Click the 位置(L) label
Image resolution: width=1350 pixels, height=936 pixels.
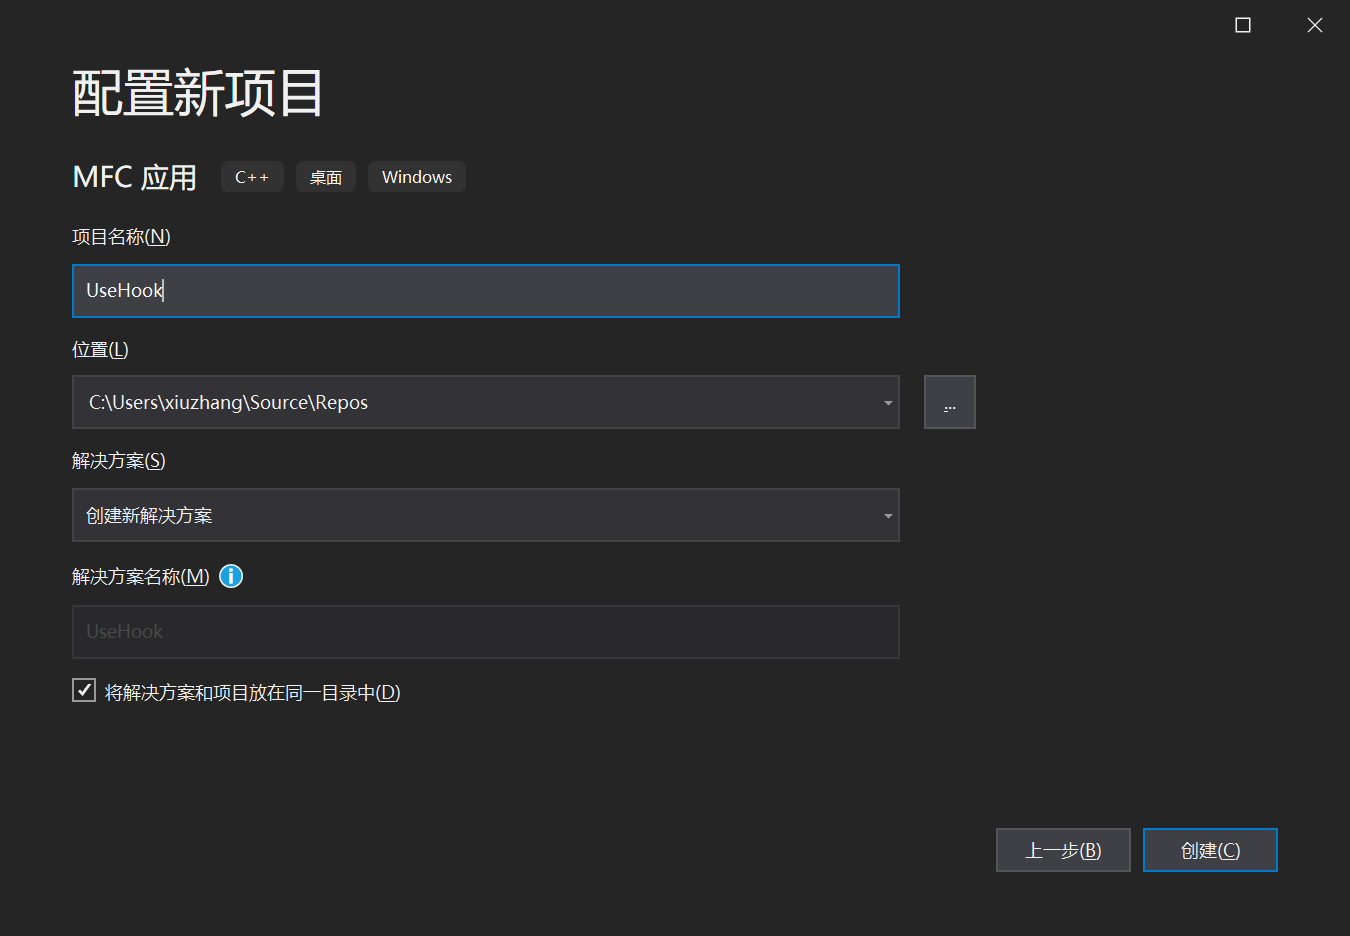click(x=100, y=350)
